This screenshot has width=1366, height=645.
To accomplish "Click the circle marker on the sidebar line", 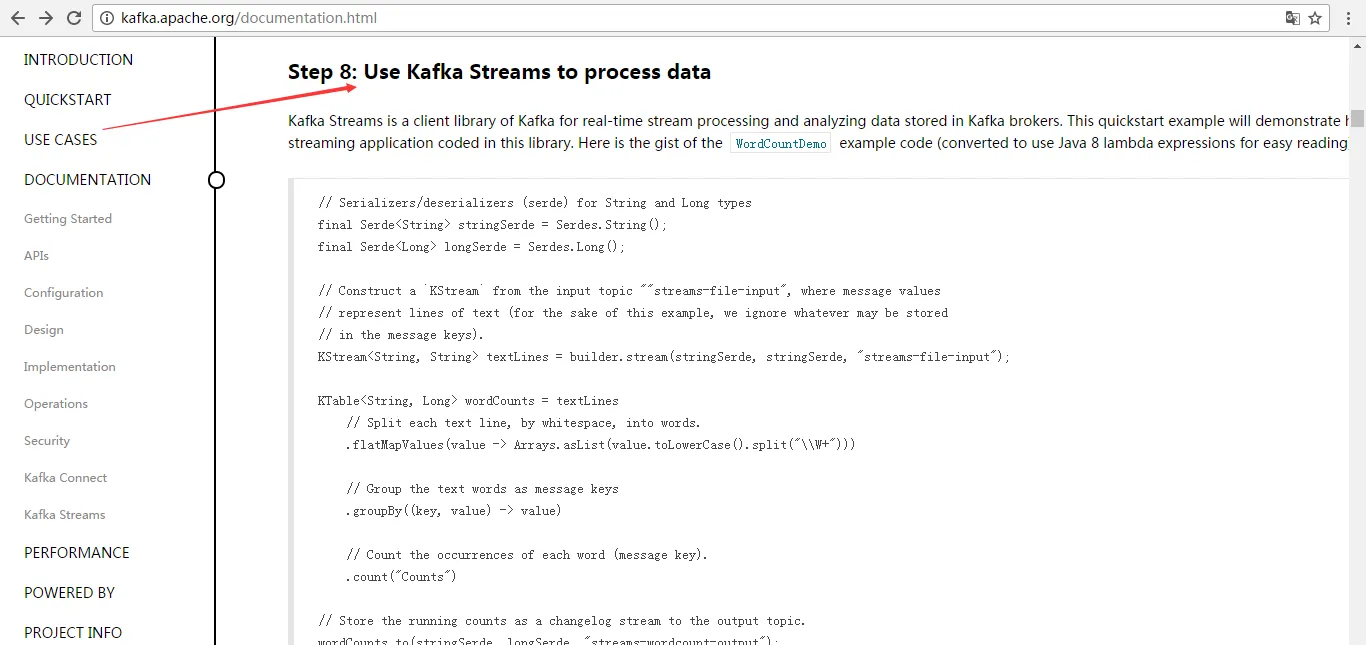I will coord(216,180).
